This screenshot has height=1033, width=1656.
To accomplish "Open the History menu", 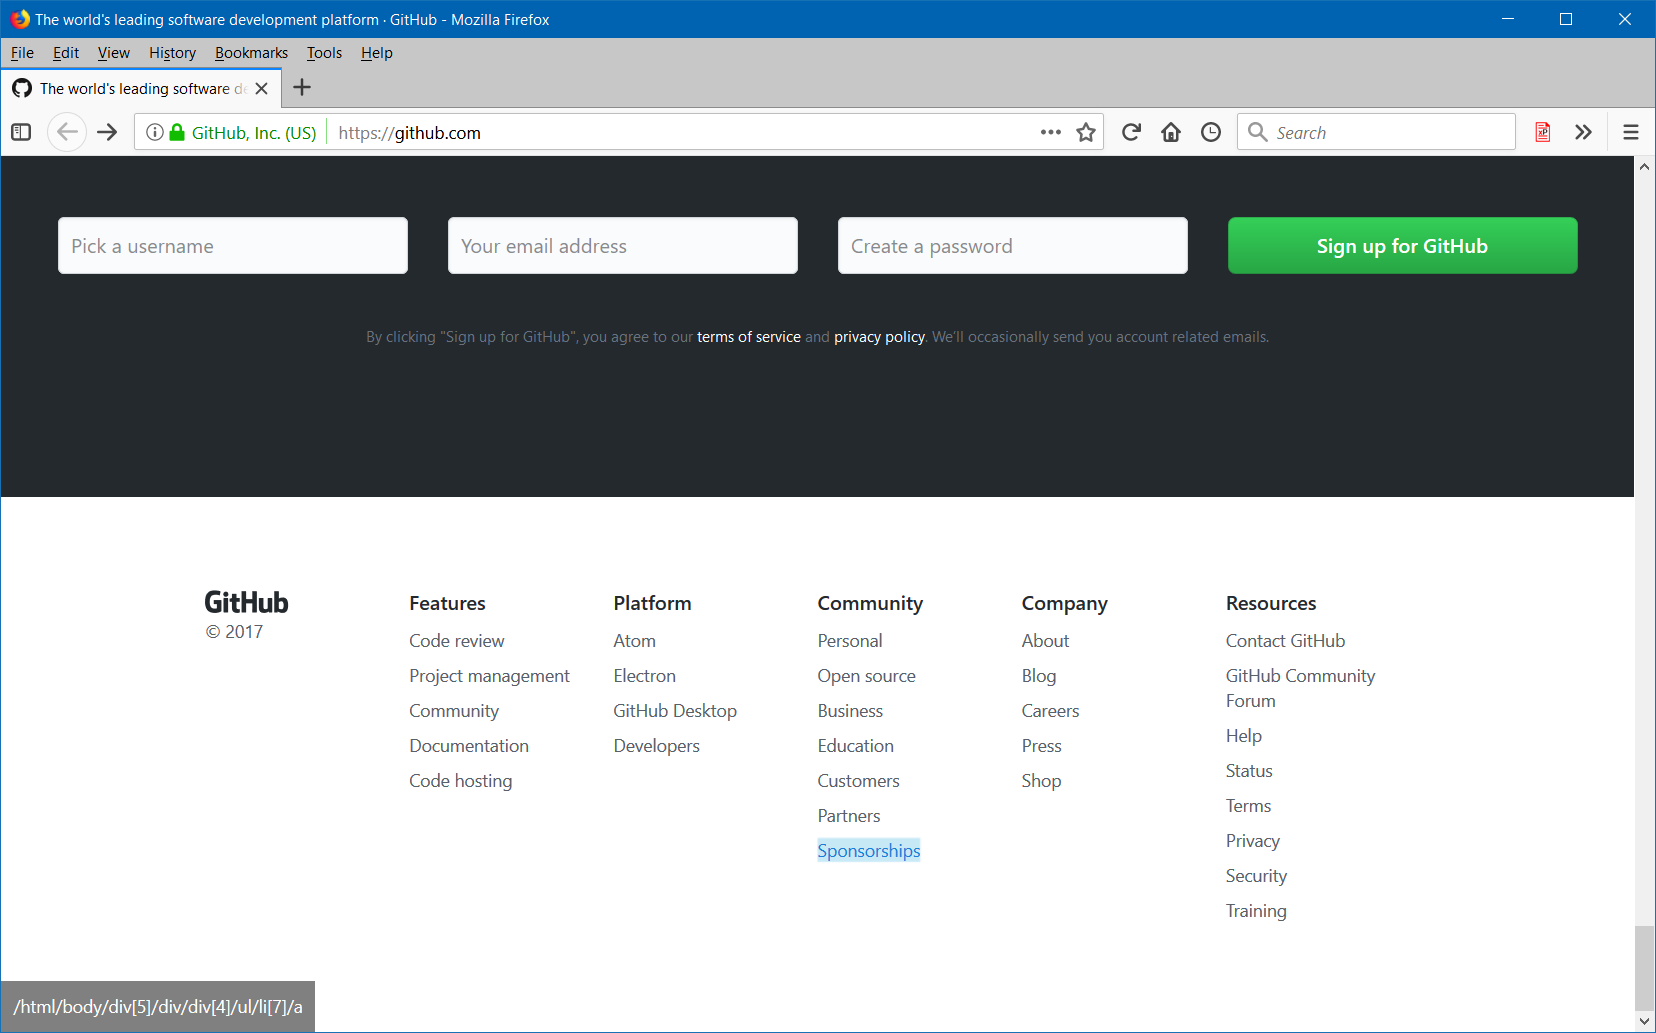I will click(x=172, y=53).
